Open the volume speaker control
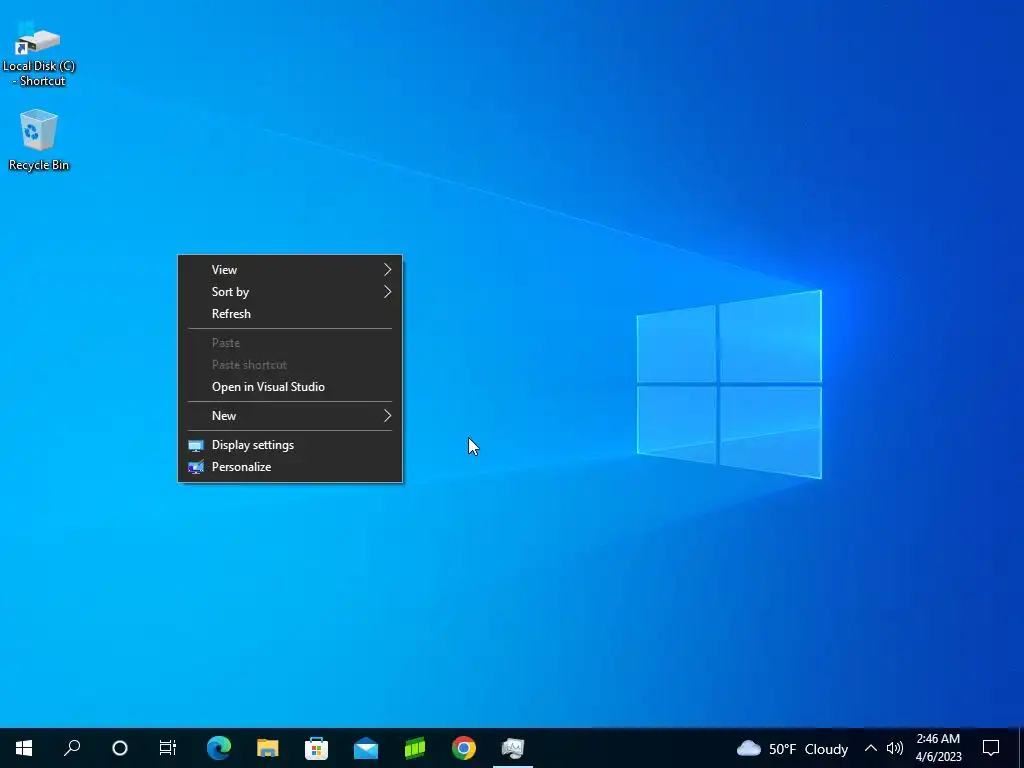Screen dimensions: 1024x768 895,748
